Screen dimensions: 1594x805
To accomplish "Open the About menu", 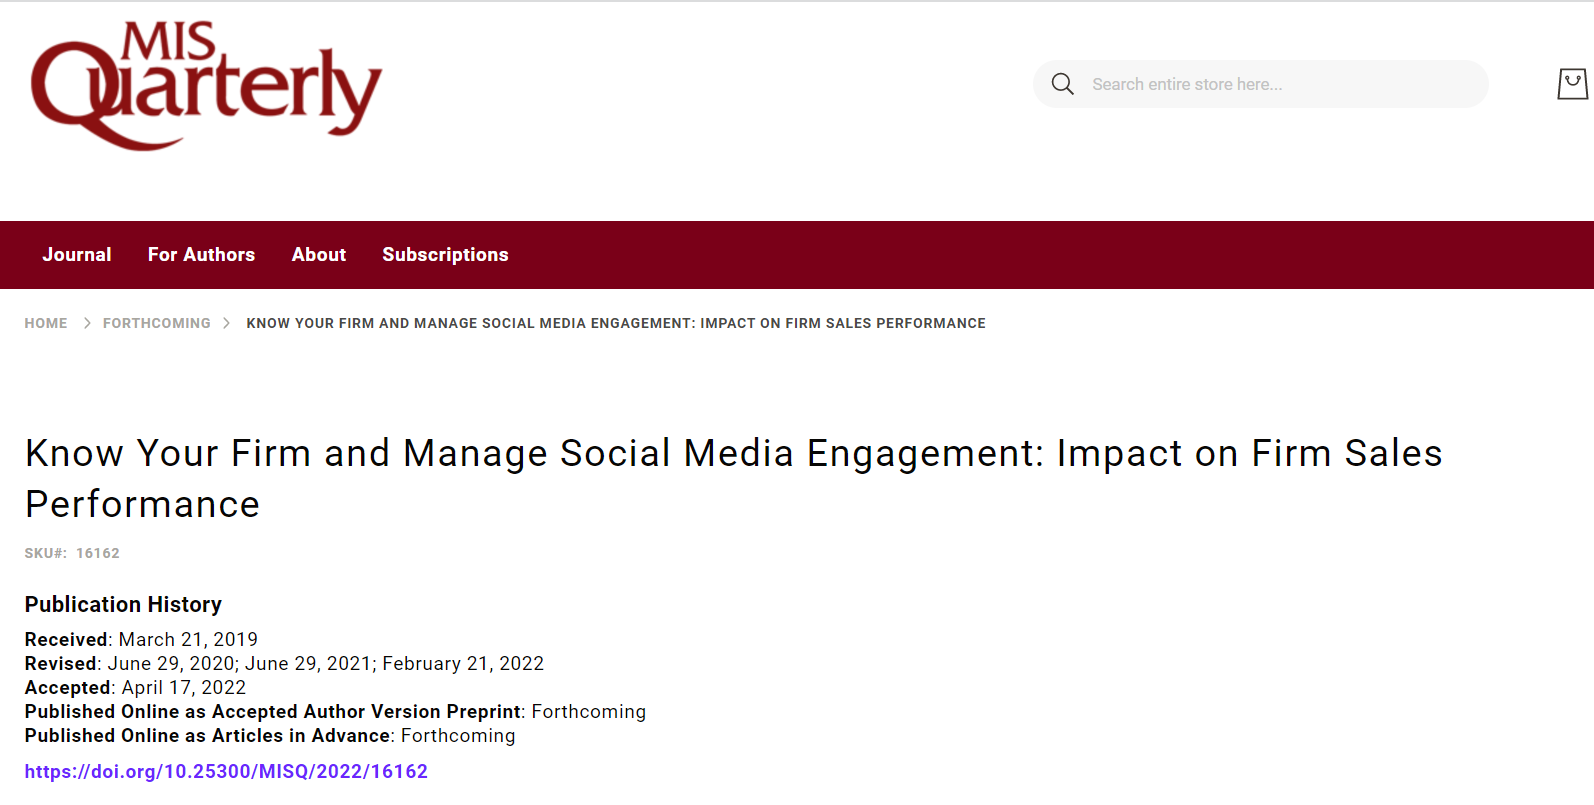I will 319,255.
